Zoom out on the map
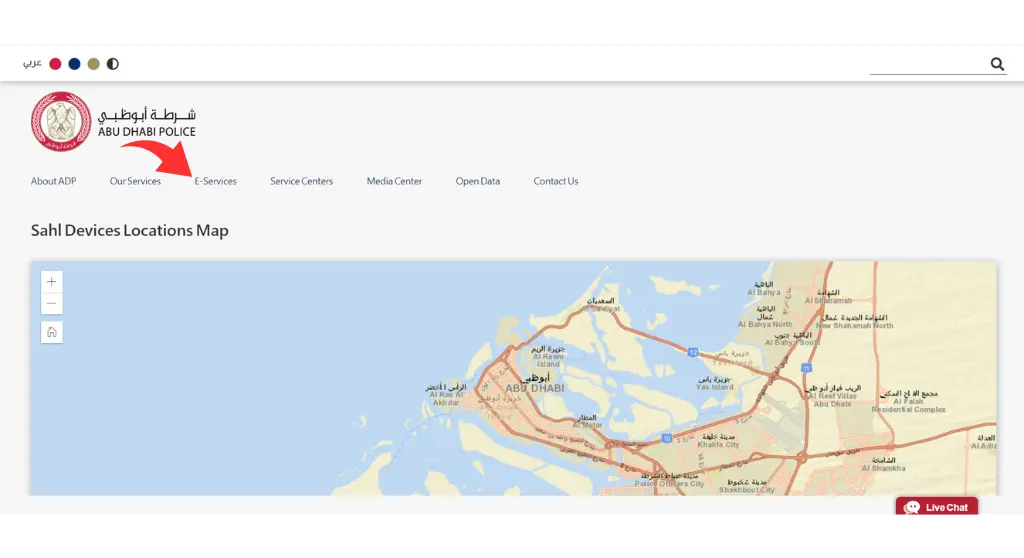Image resolution: width=1024 pixels, height=558 pixels. point(52,304)
